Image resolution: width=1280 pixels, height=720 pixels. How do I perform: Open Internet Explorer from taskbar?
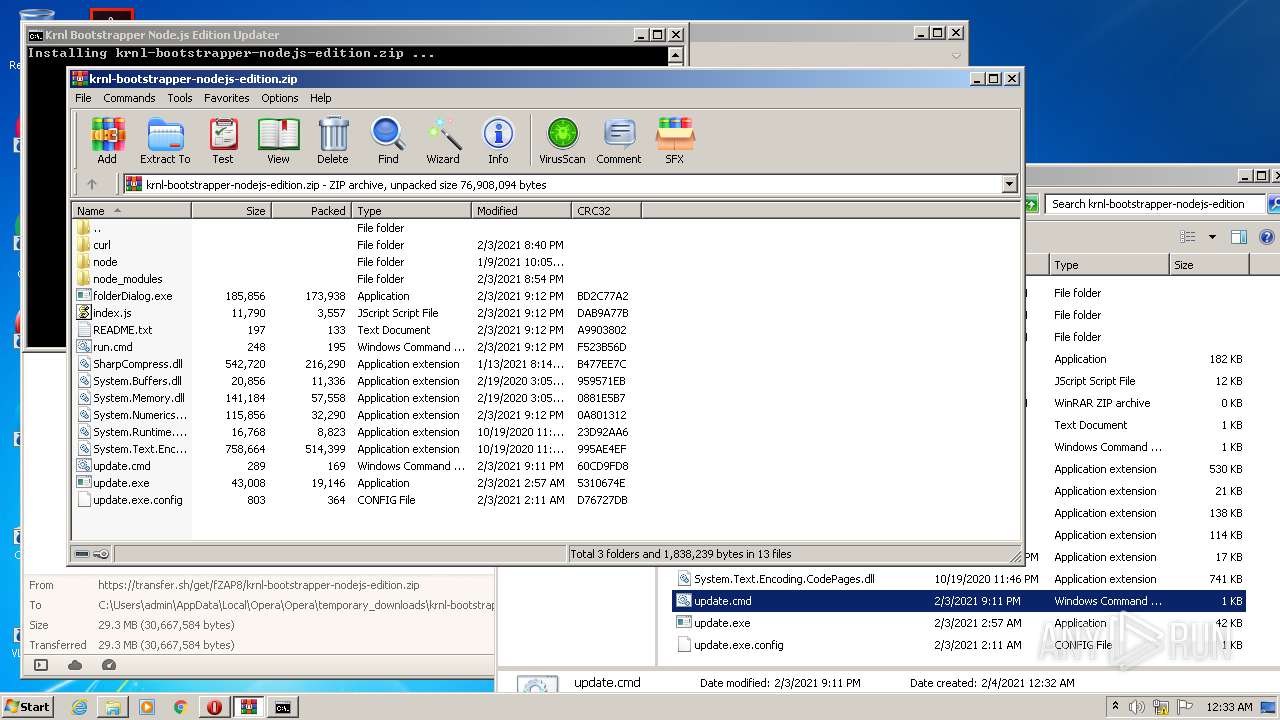[x=79, y=707]
